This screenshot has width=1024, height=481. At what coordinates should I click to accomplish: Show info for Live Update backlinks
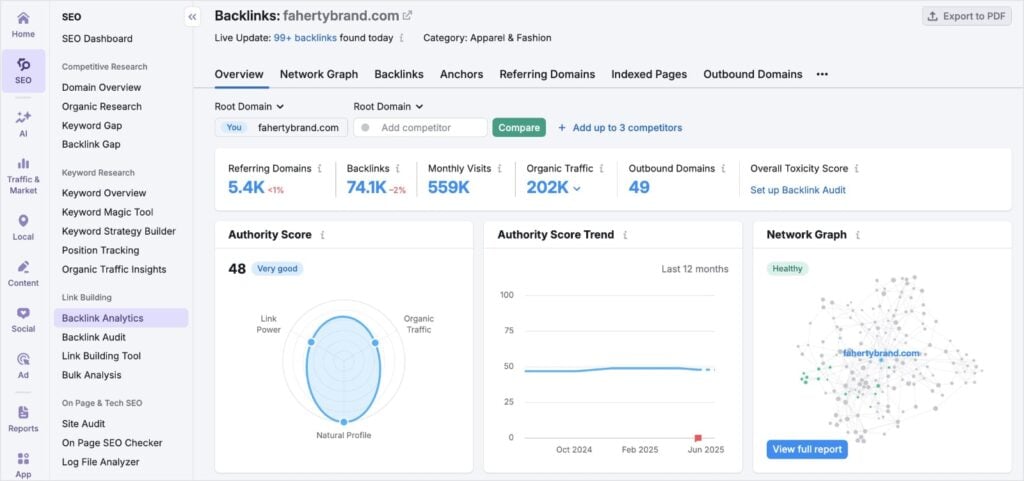pos(402,38)
